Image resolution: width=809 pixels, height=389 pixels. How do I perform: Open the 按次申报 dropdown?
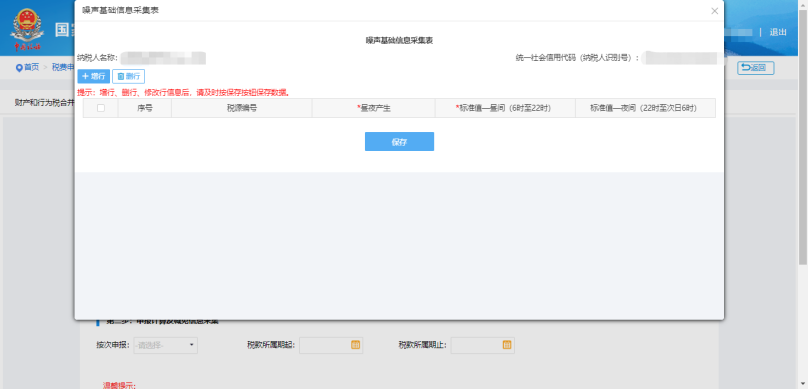[x=165, y=345]
